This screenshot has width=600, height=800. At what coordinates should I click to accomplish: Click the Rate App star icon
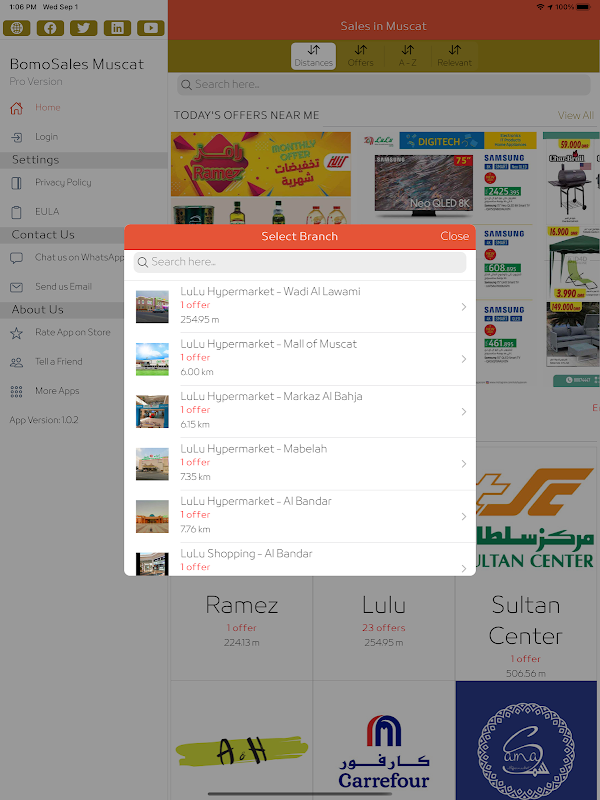[x=16, y=333]
